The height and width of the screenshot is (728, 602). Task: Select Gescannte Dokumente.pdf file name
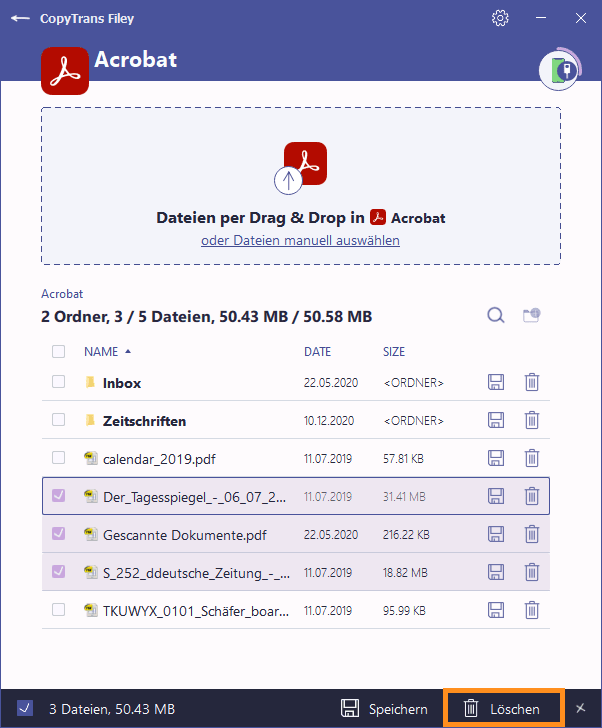pyautogui.click(x=185, y=535)
